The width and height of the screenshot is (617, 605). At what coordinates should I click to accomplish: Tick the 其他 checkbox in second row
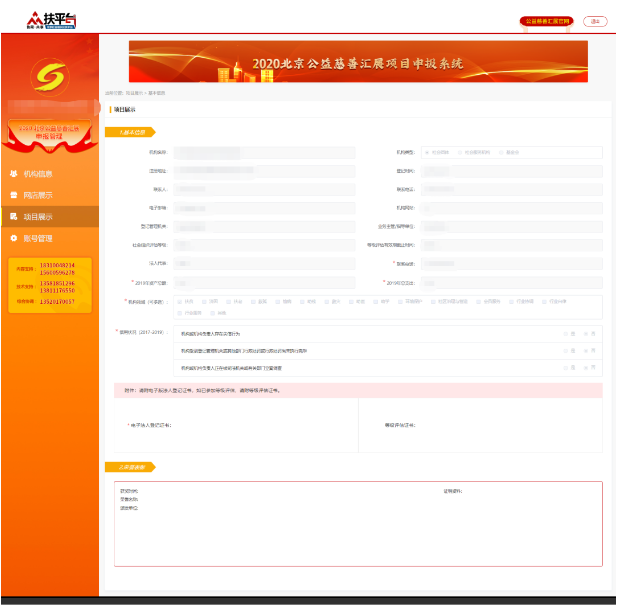click(212, 313)
